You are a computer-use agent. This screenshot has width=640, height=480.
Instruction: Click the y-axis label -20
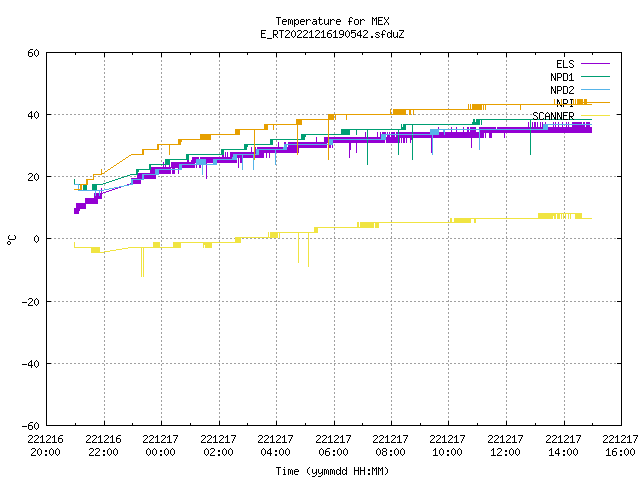point(31,302)
